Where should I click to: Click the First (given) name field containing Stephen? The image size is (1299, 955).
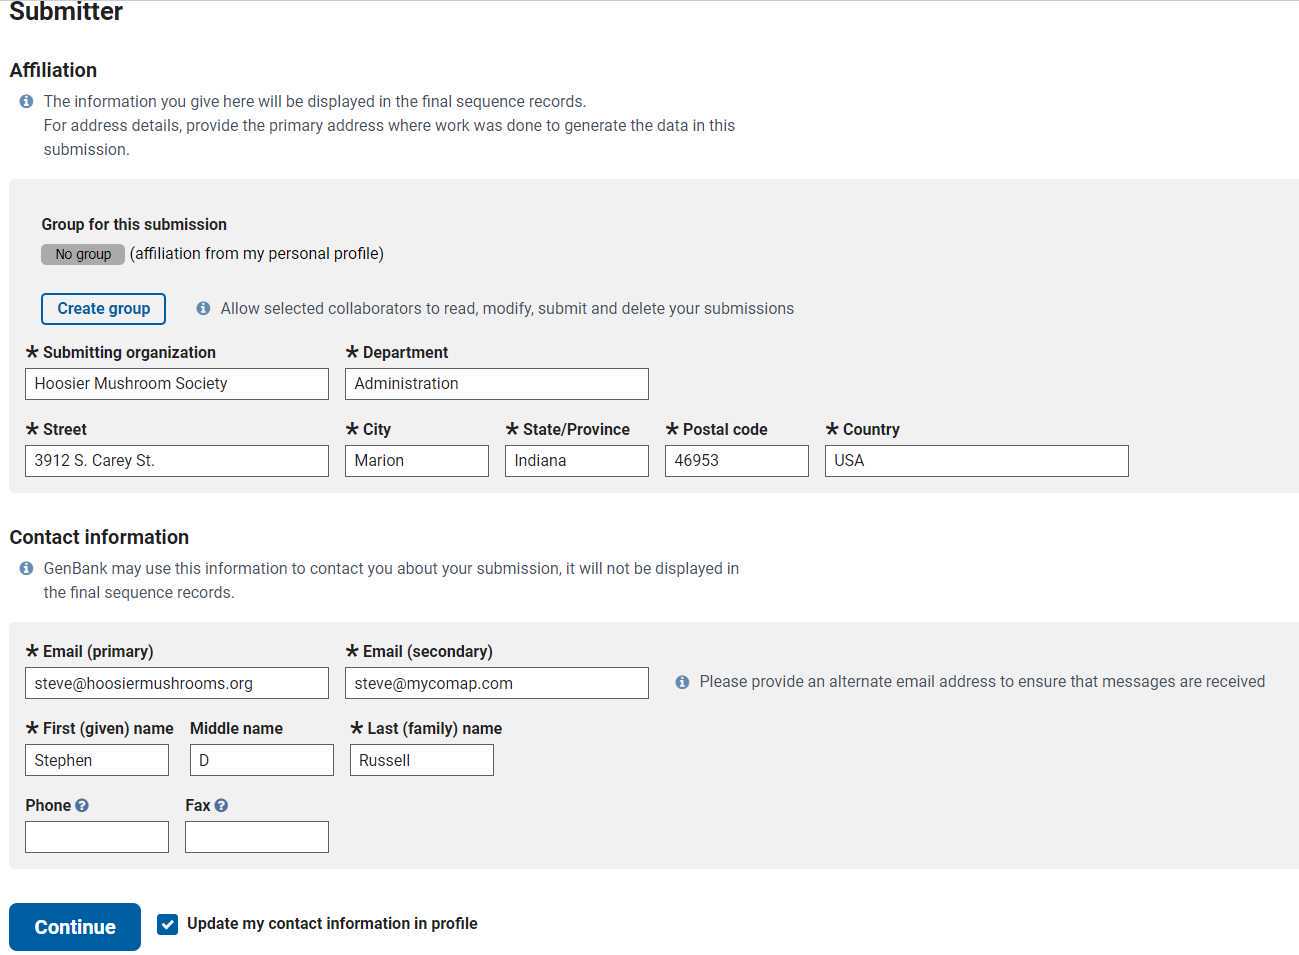[x=97, y=760]
